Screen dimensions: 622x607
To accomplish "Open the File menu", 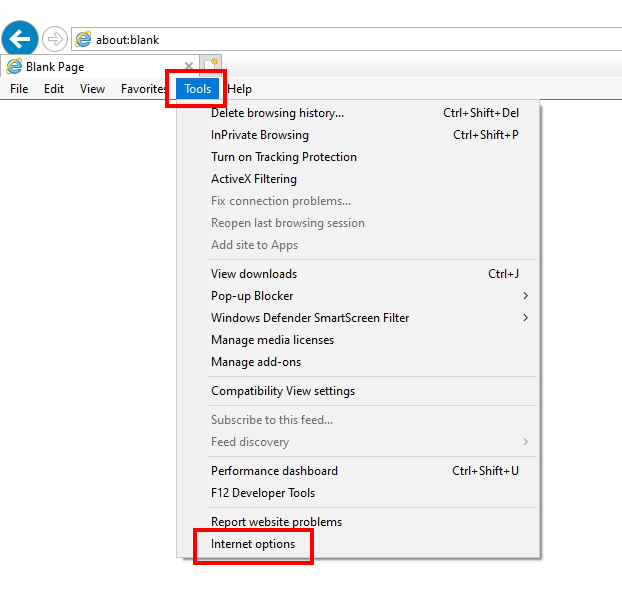I will click(x=19, y=89).
